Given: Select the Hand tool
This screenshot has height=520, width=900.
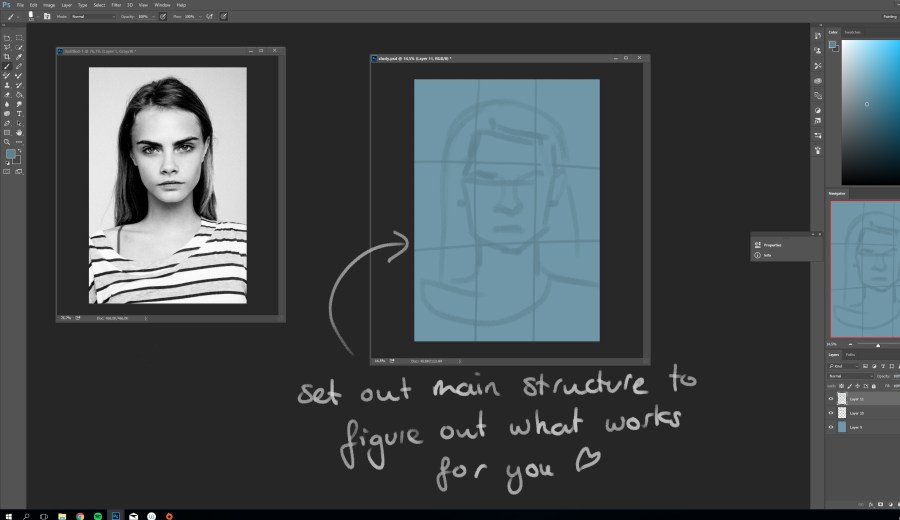Looking at the screenshot, I should click(19, 132).
